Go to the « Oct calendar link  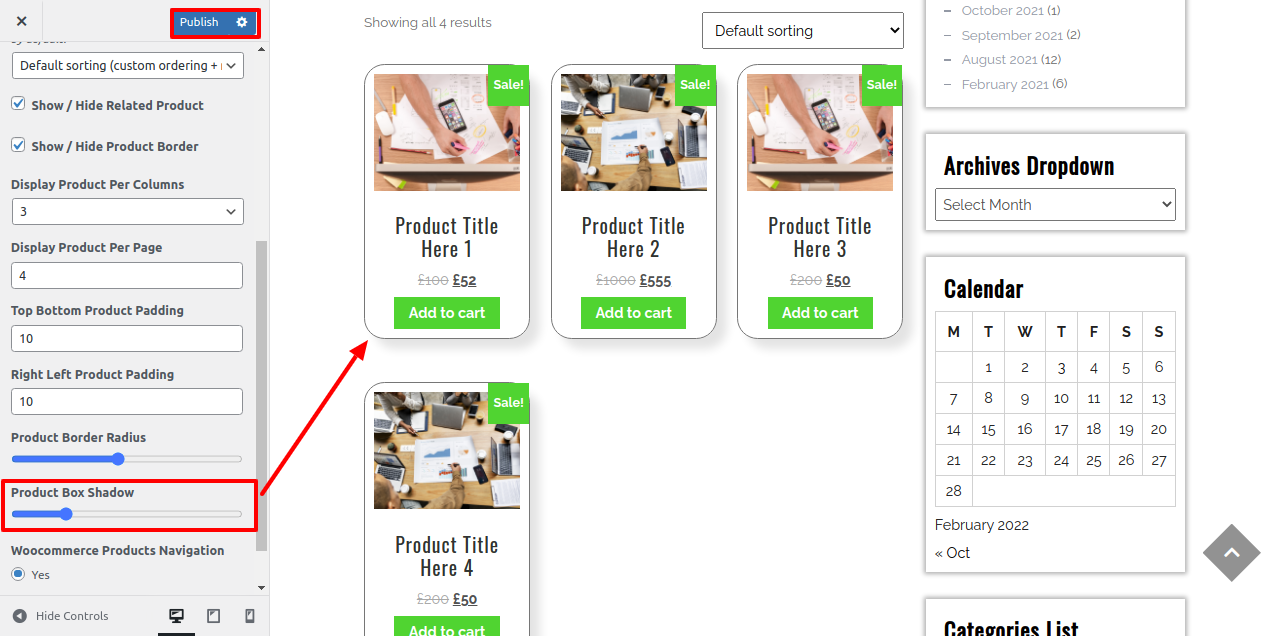[952, 552]
